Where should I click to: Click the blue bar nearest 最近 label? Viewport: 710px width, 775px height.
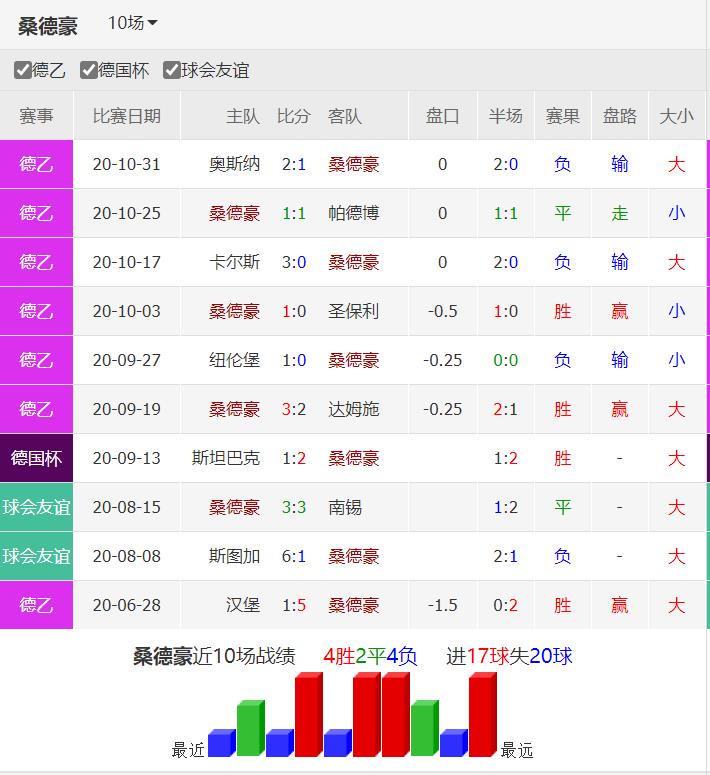click(220, 743)
